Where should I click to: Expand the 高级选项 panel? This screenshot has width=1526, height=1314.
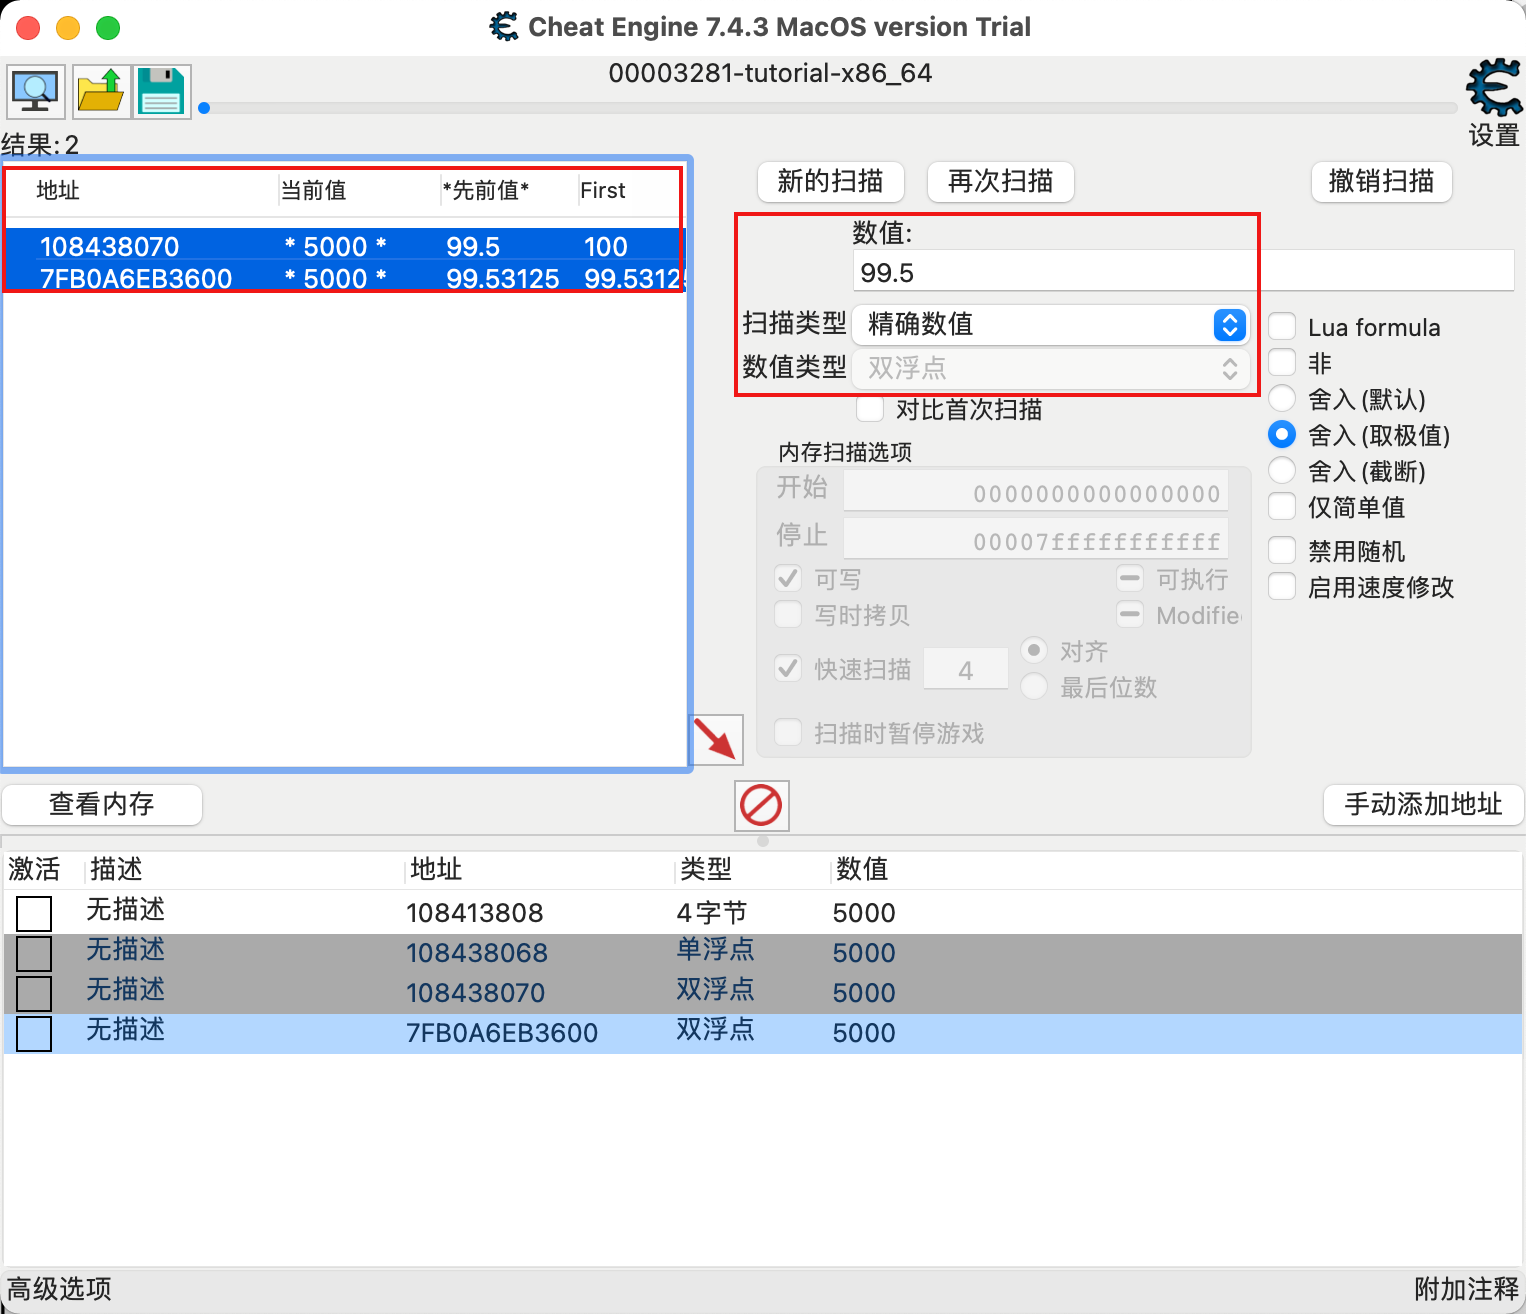pyautogui.click(x=57, y=1289)
